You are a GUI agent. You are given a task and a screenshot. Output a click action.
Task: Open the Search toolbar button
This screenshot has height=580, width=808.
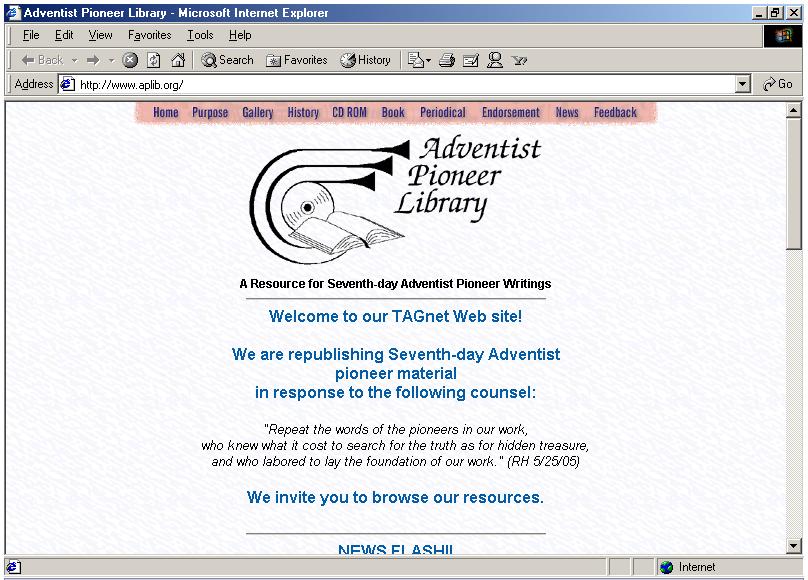click(x=227, y=60)
